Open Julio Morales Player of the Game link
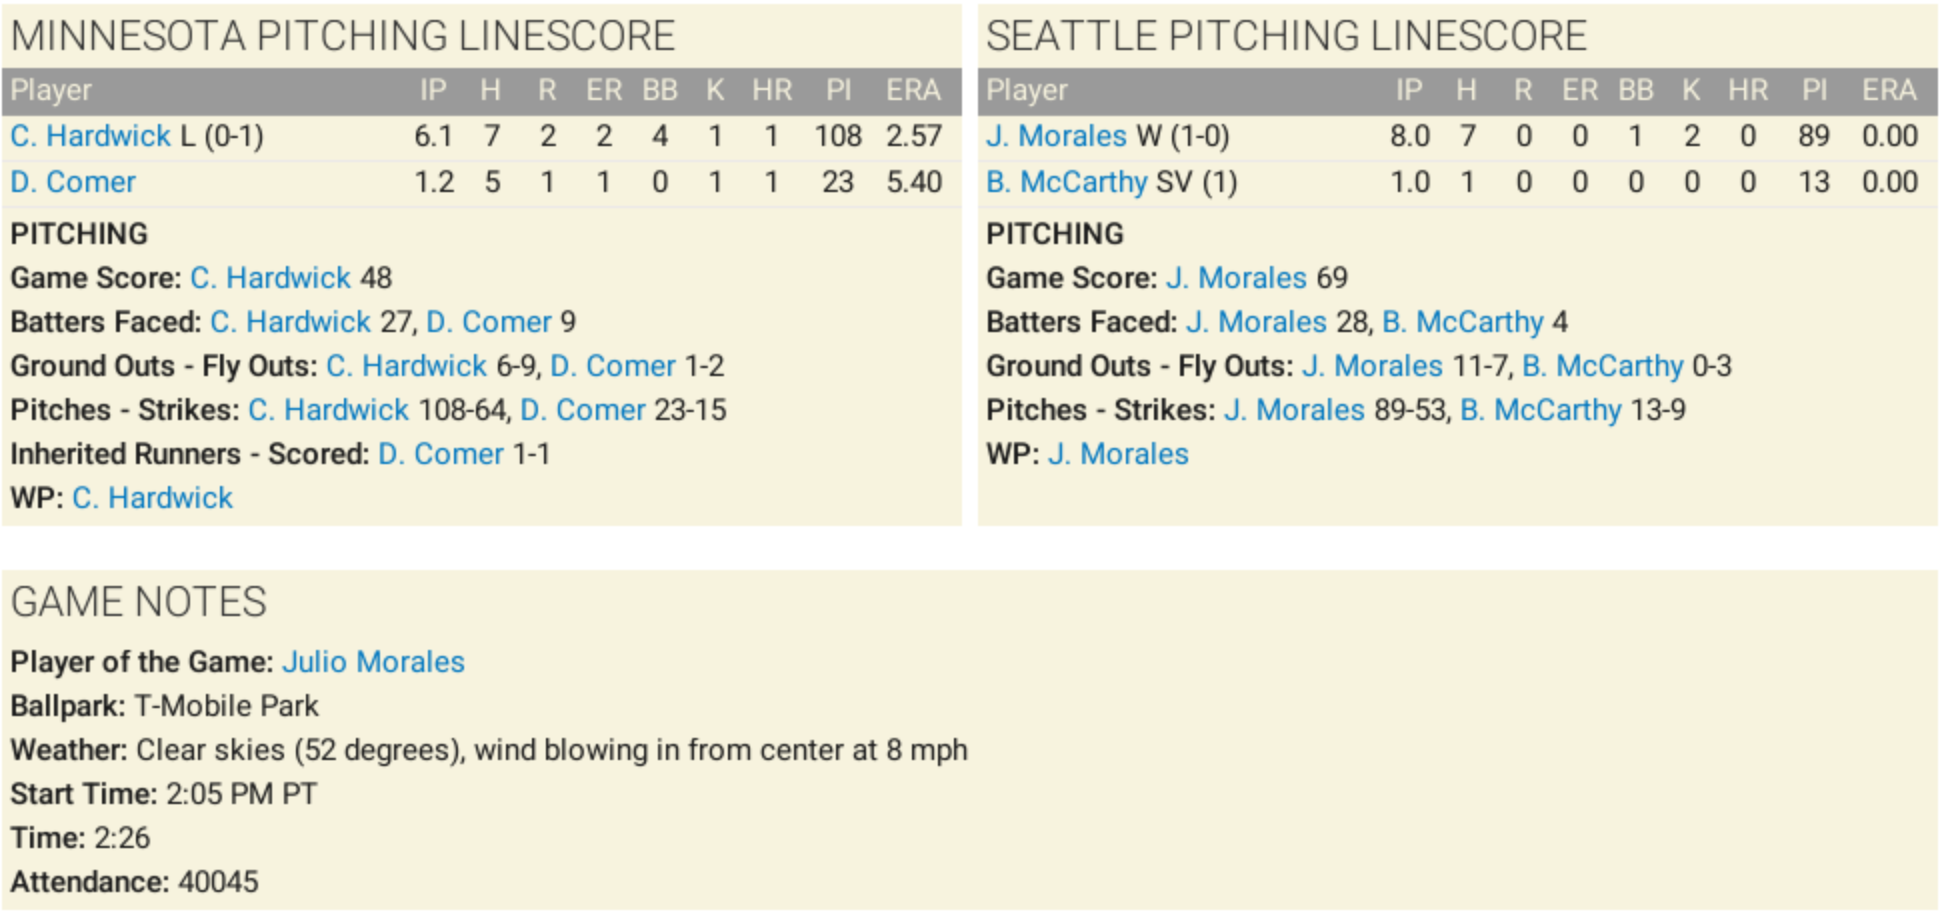1946x918 pixels. point(373,662)
